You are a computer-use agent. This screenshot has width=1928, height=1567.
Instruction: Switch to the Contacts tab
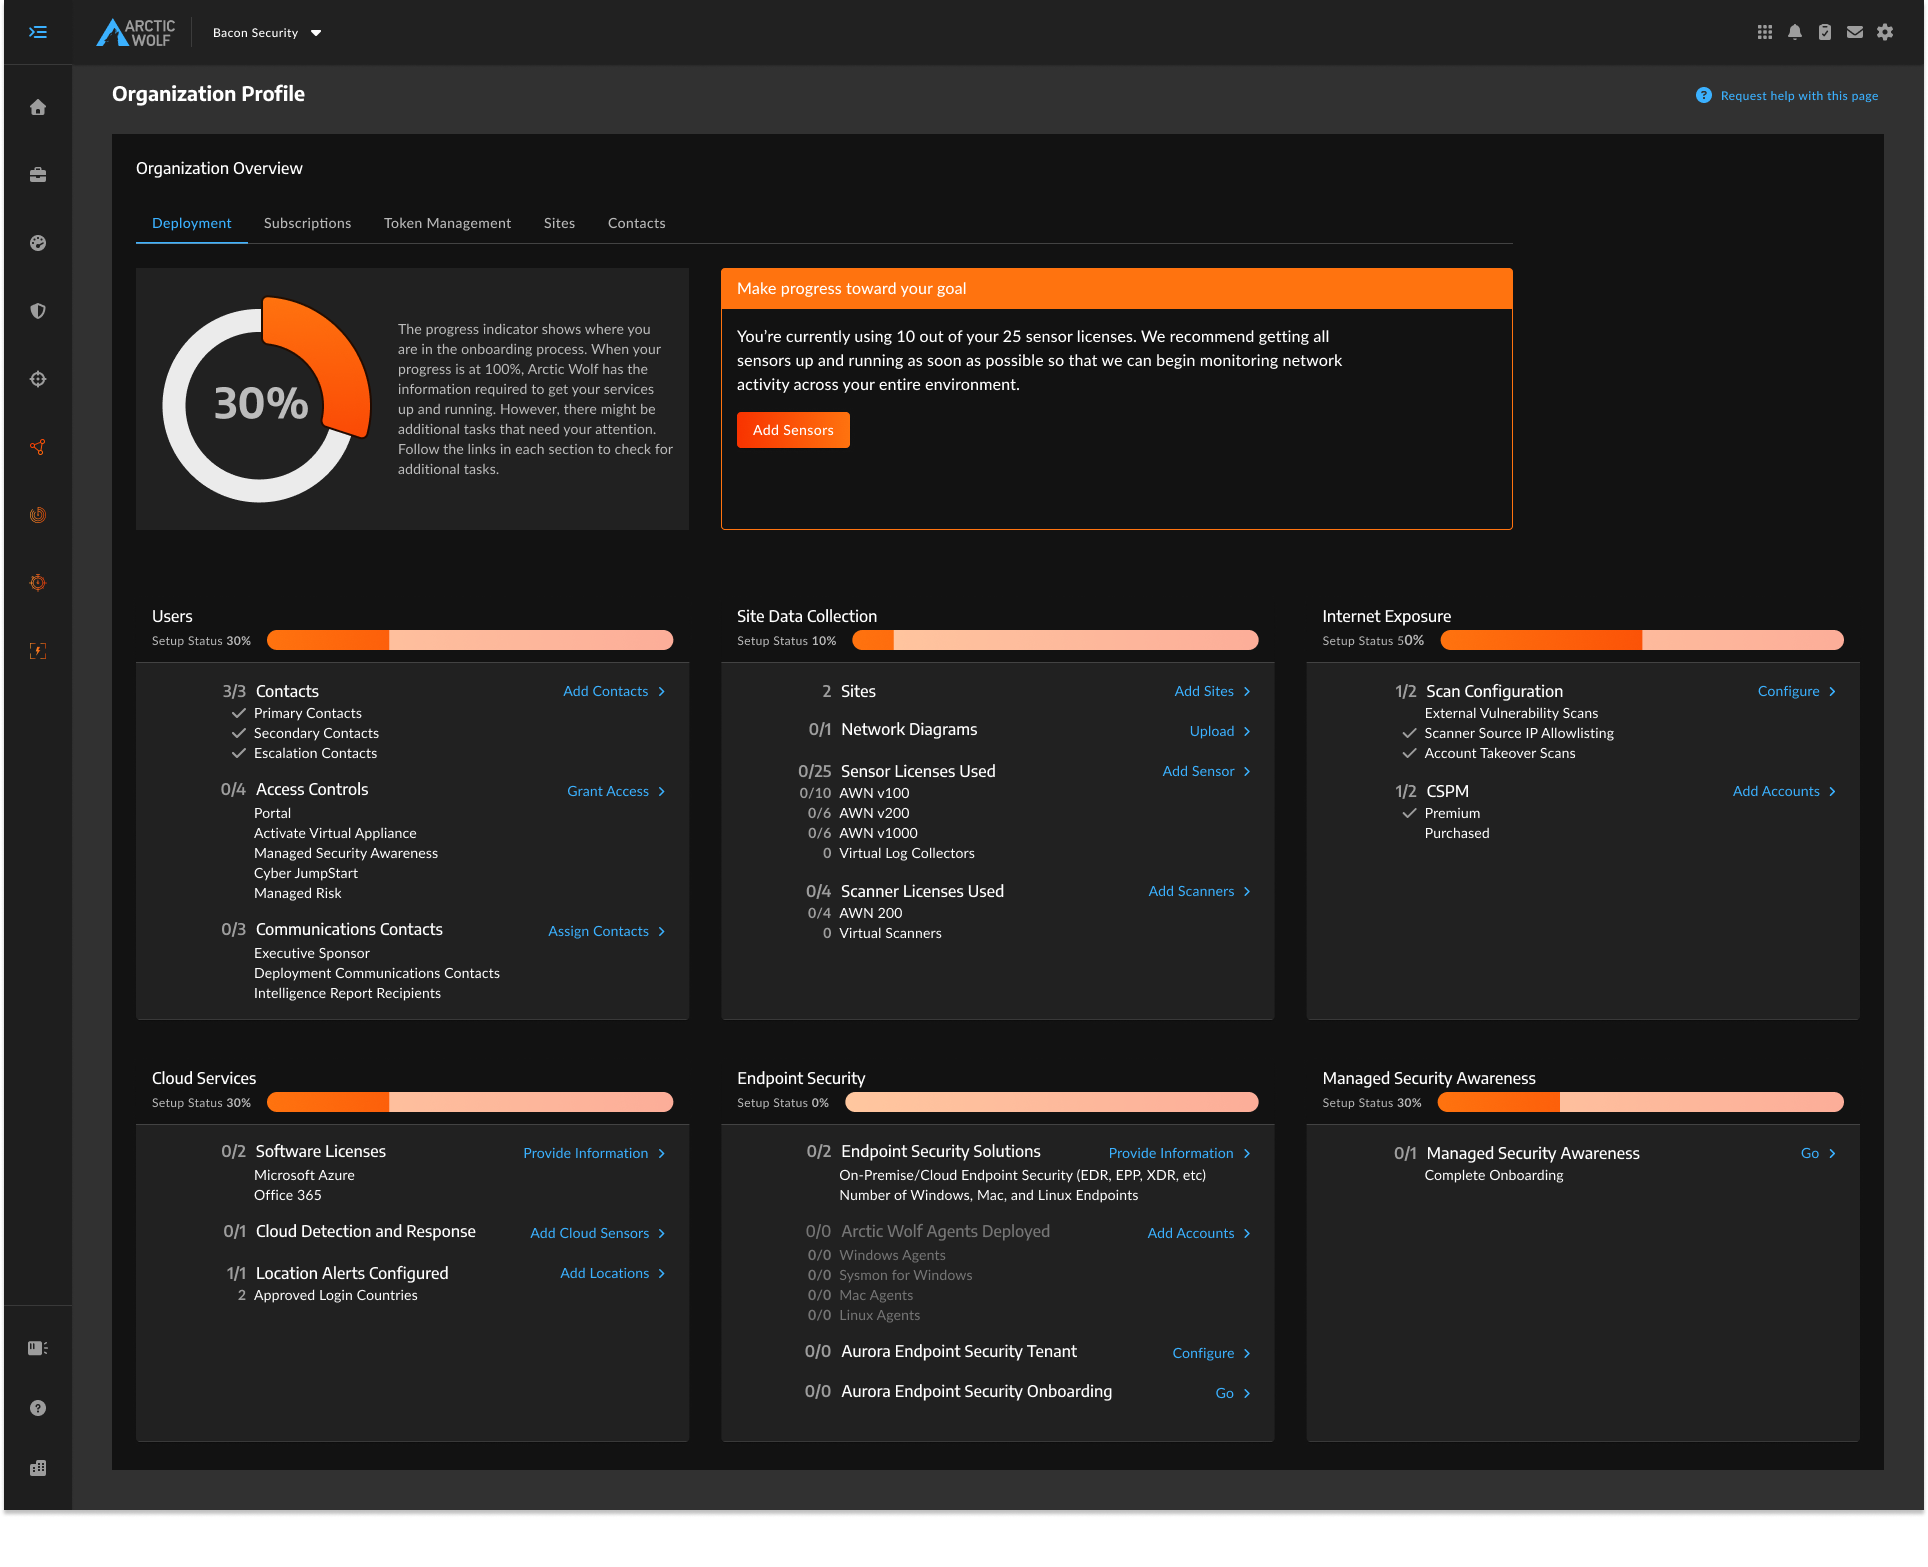(637, 223)
